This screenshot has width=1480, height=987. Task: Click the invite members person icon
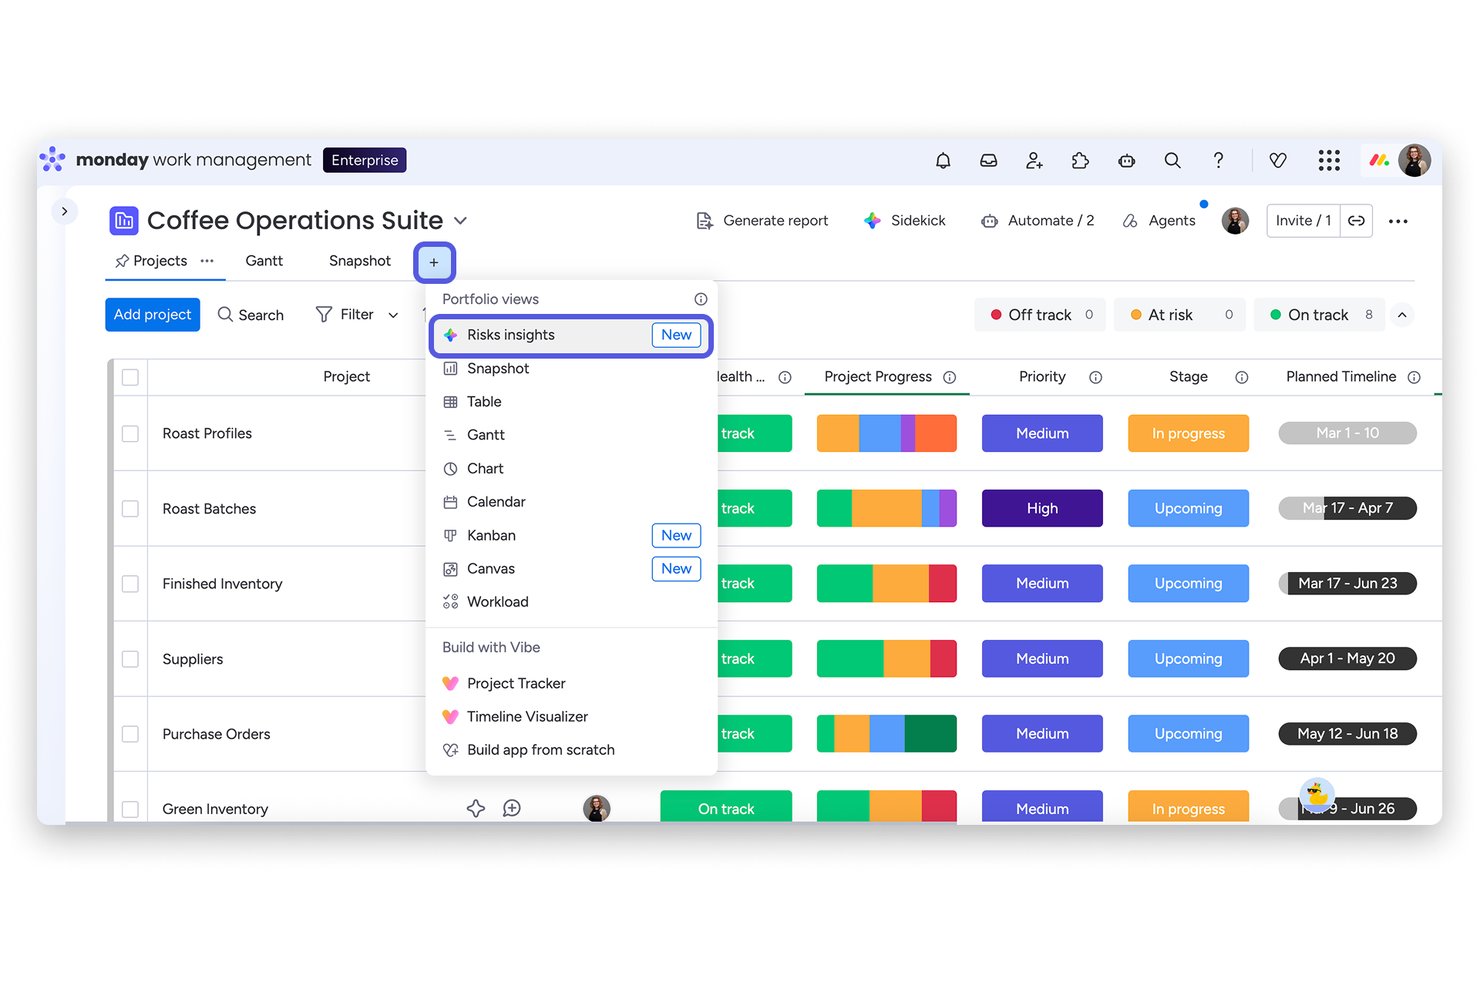[x=1034, y=160]
